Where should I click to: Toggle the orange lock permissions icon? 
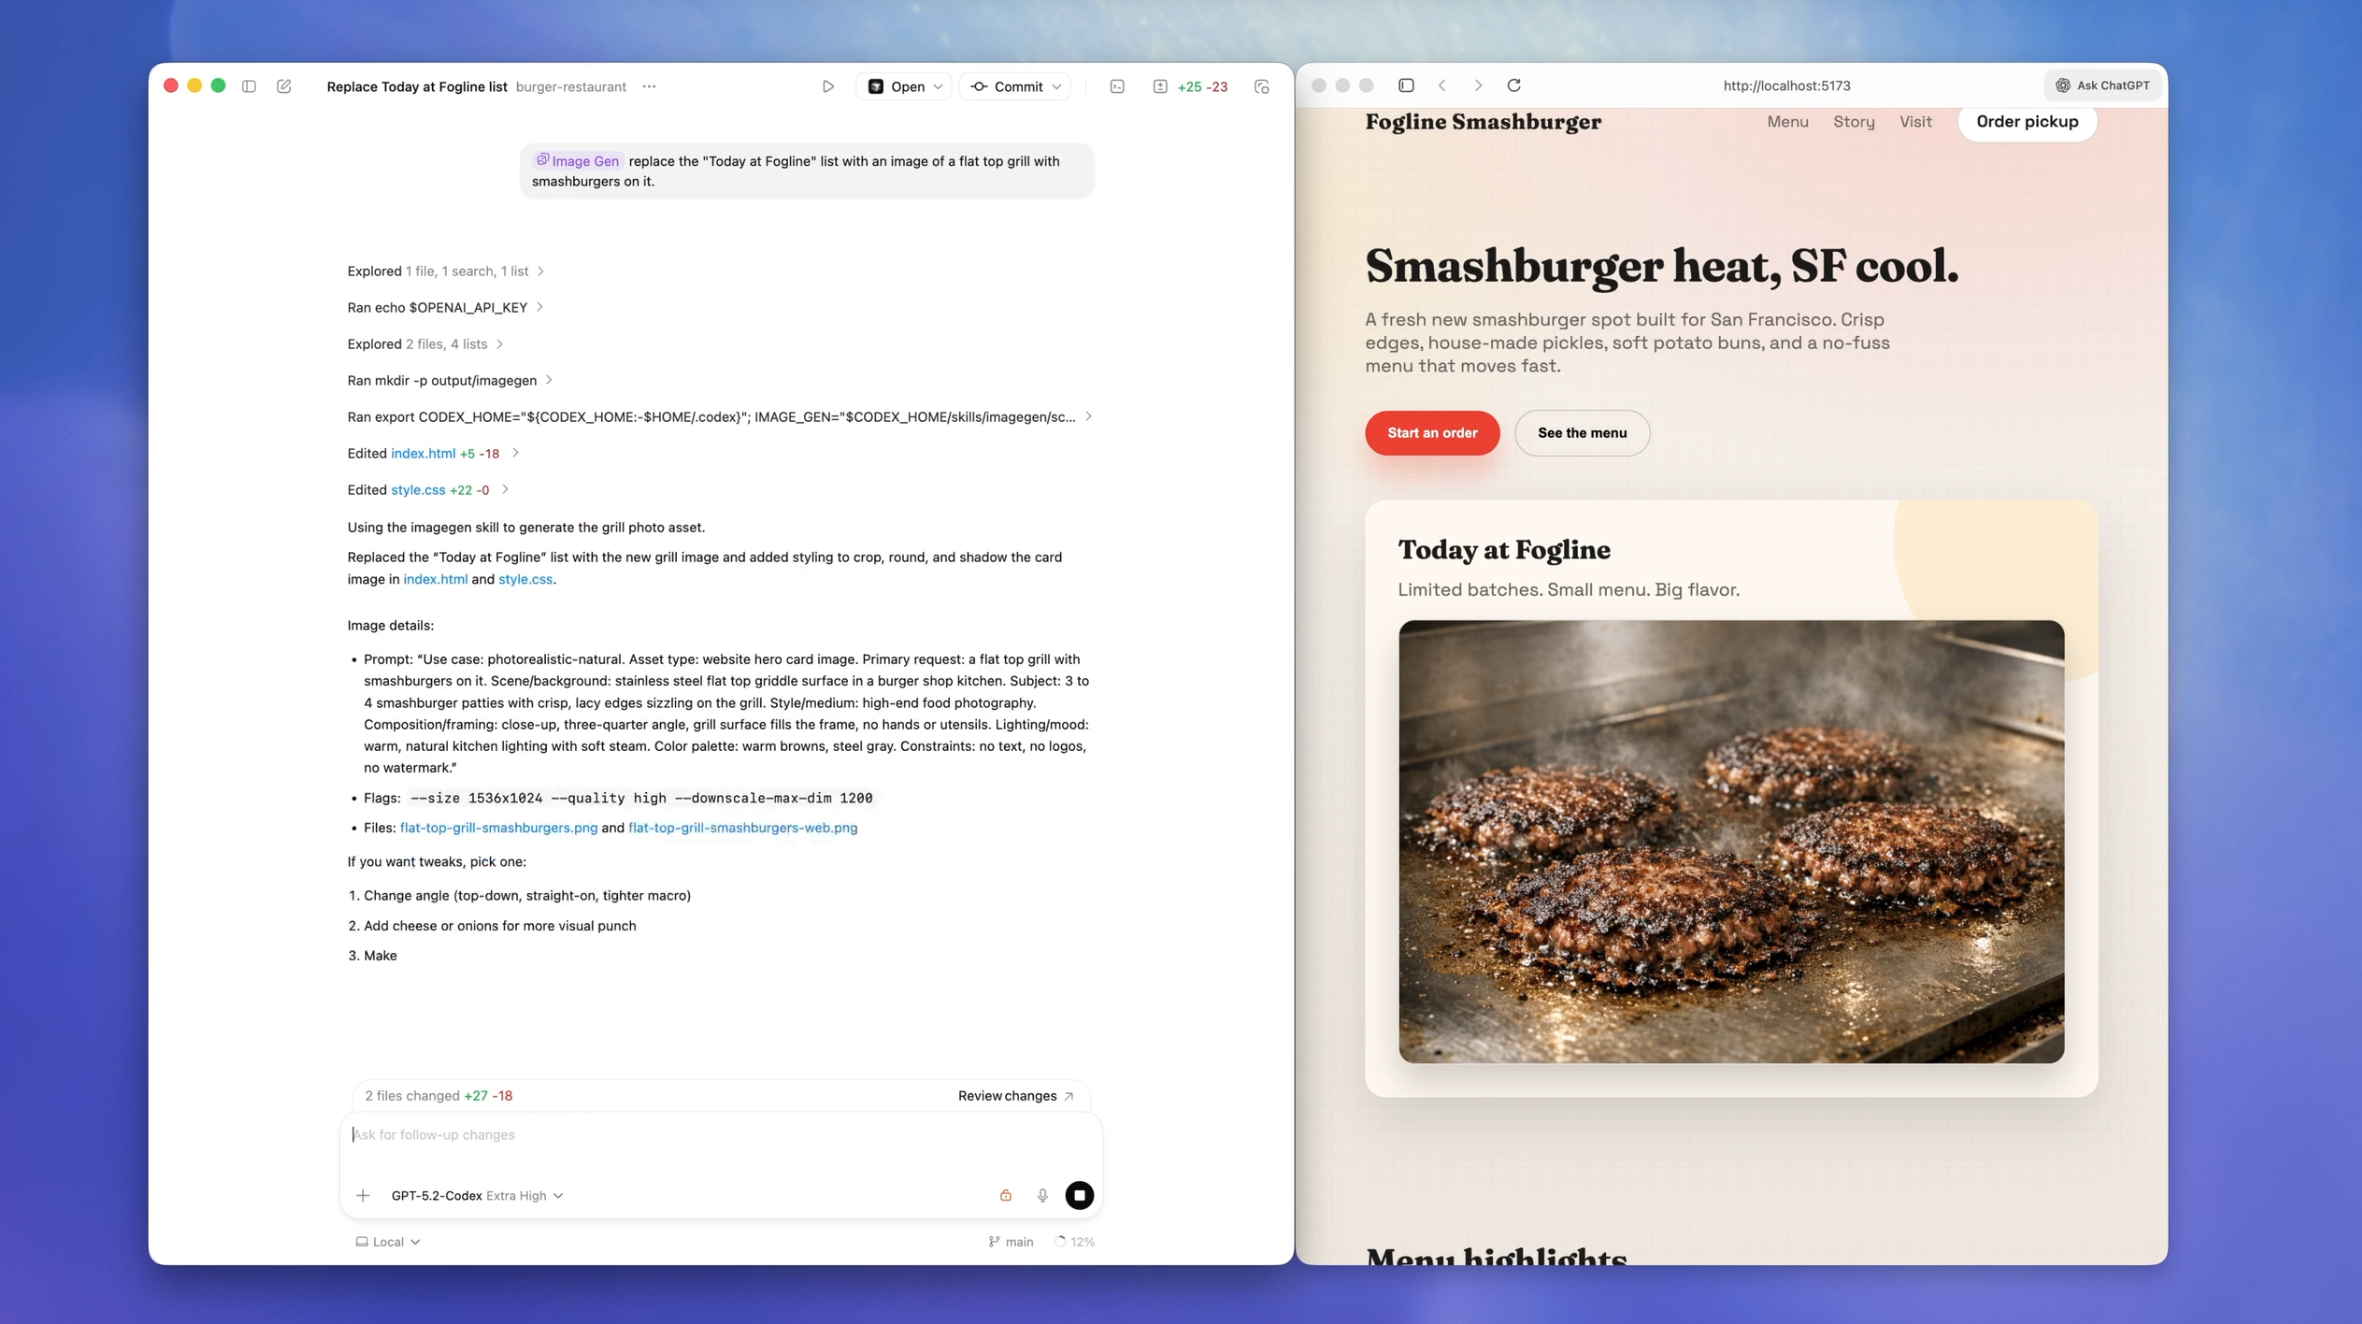tap(1005, 1195)
